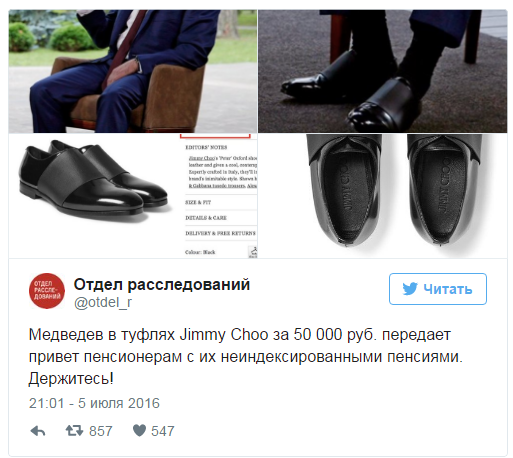Open the tweet timestamp 21:01 - 5 июля 2016
The width and height of the screenshot is (513, 458).
coord(94,403)
